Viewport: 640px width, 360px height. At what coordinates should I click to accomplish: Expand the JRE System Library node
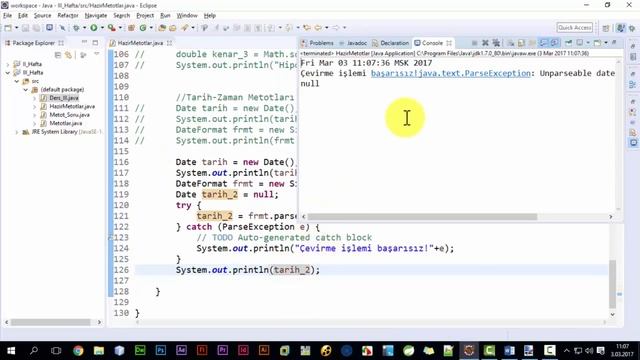pyautogui.click(x=17, y=132)
